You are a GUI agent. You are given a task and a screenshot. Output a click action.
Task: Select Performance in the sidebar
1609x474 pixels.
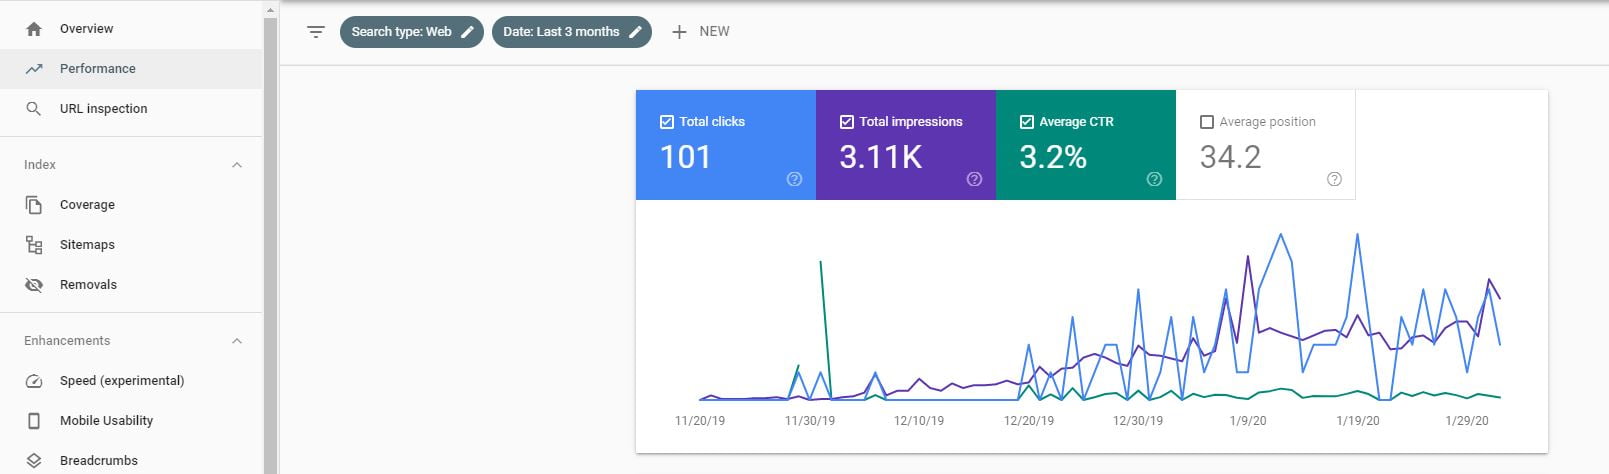click(x=131, y=69)
